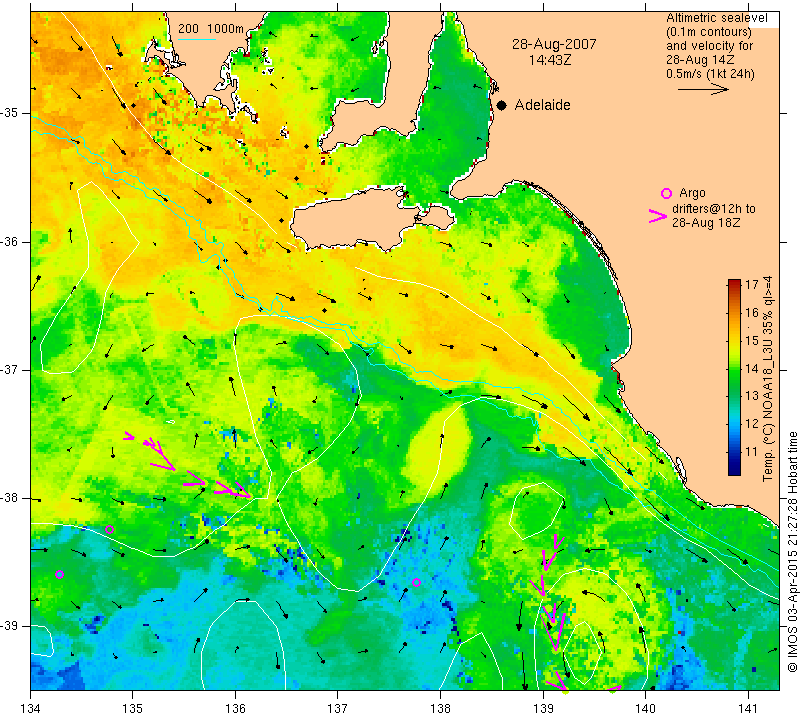This screenshot has height=720, width=800.
Task: Click the latitude label -36
Action: (10, 241)
